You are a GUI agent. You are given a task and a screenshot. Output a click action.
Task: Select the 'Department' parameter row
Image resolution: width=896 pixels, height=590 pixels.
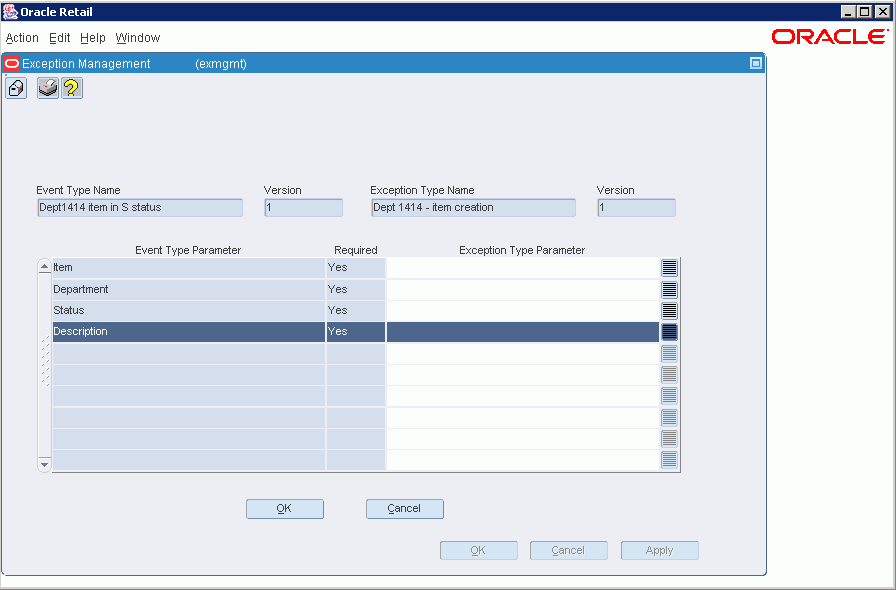pos(189,289)
